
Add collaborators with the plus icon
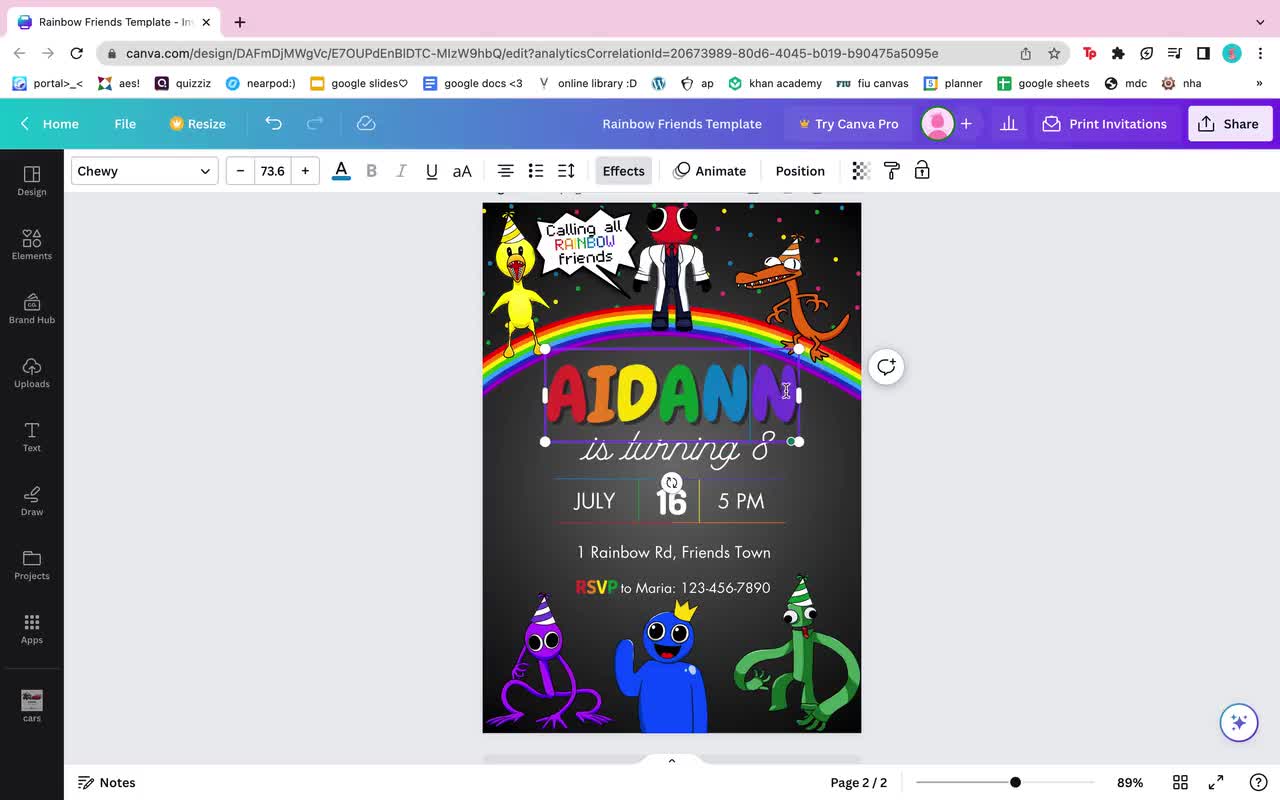click(966, 123)
